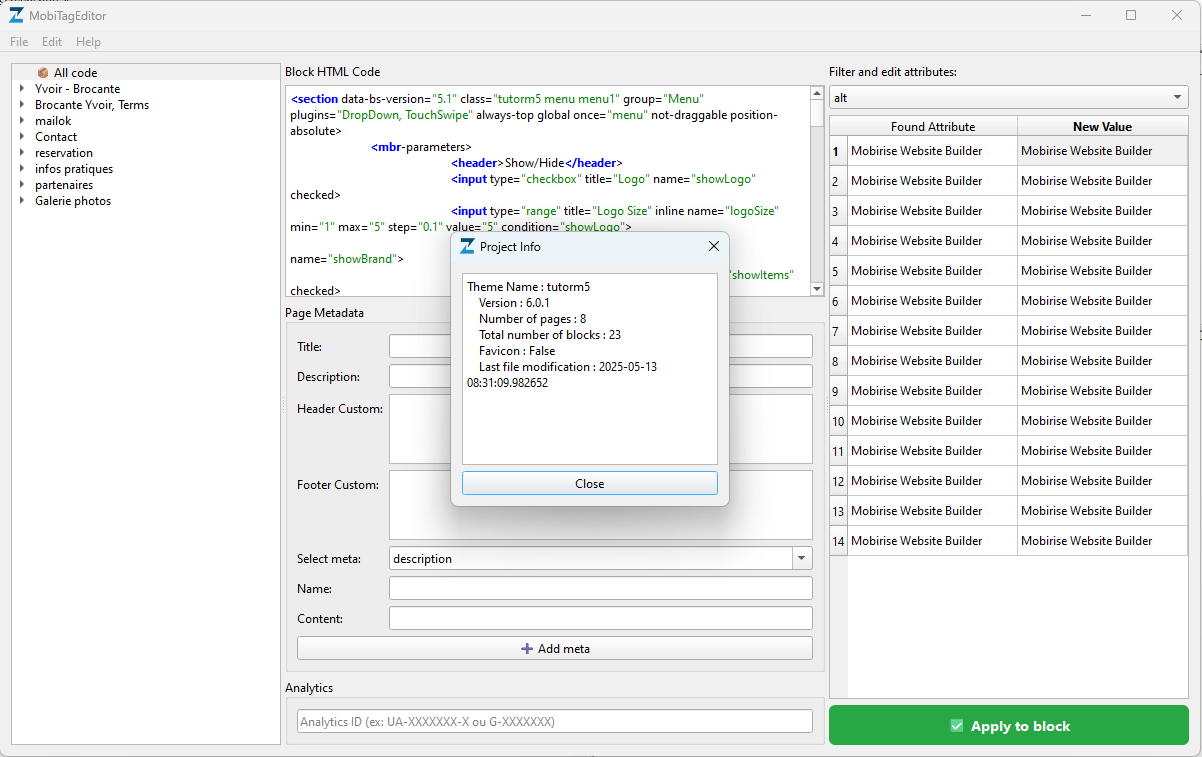Open the Edit menu
Image resolution: width=1202 pixels, height=757 pixels.
click(52, 42)
